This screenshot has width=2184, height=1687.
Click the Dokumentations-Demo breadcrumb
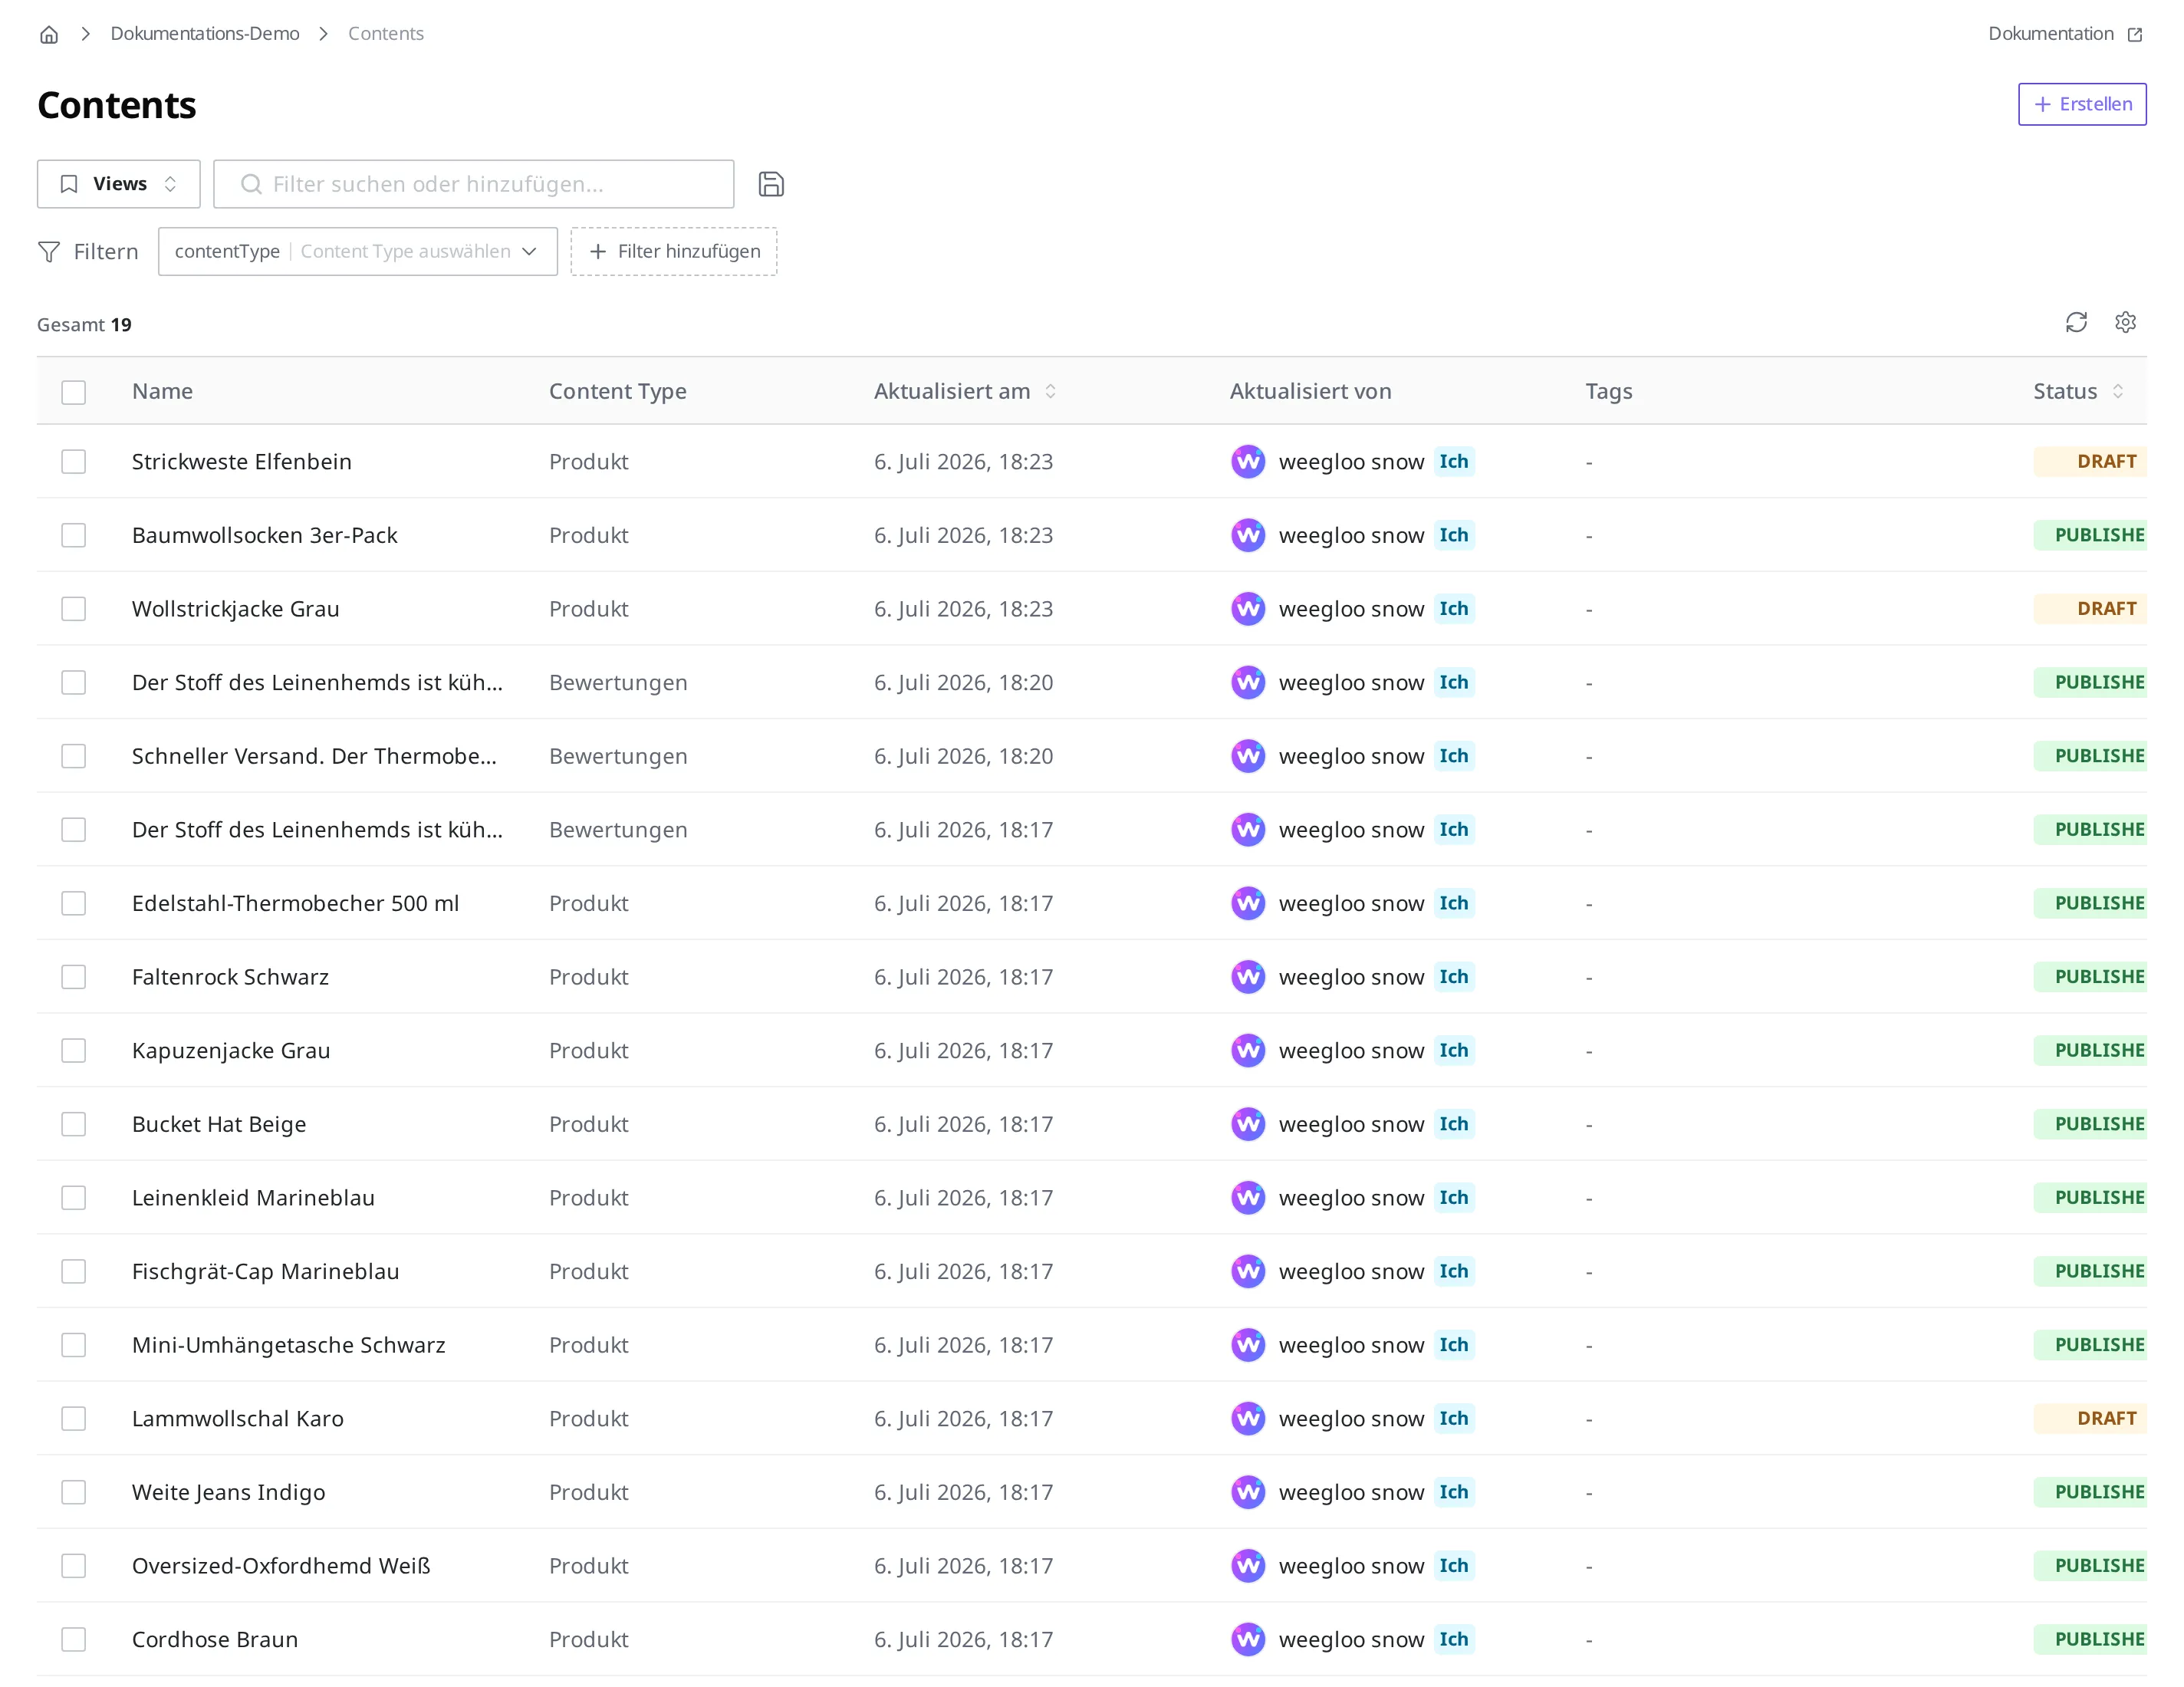205,33
